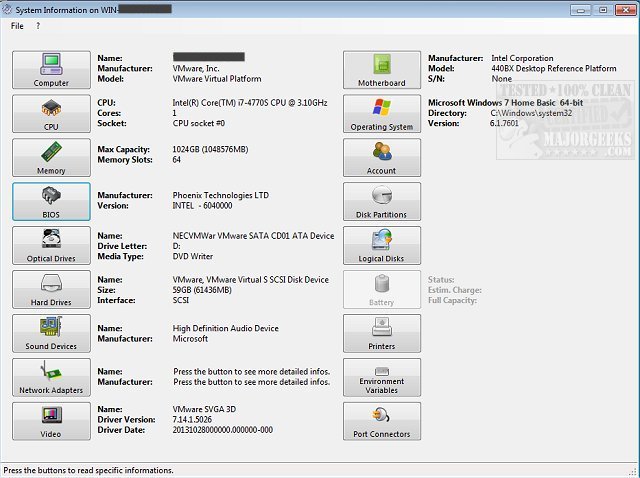View Sound Devices information
Image resolution: width=640 pixels, height=478 pixels.
[x=52, y=333]
